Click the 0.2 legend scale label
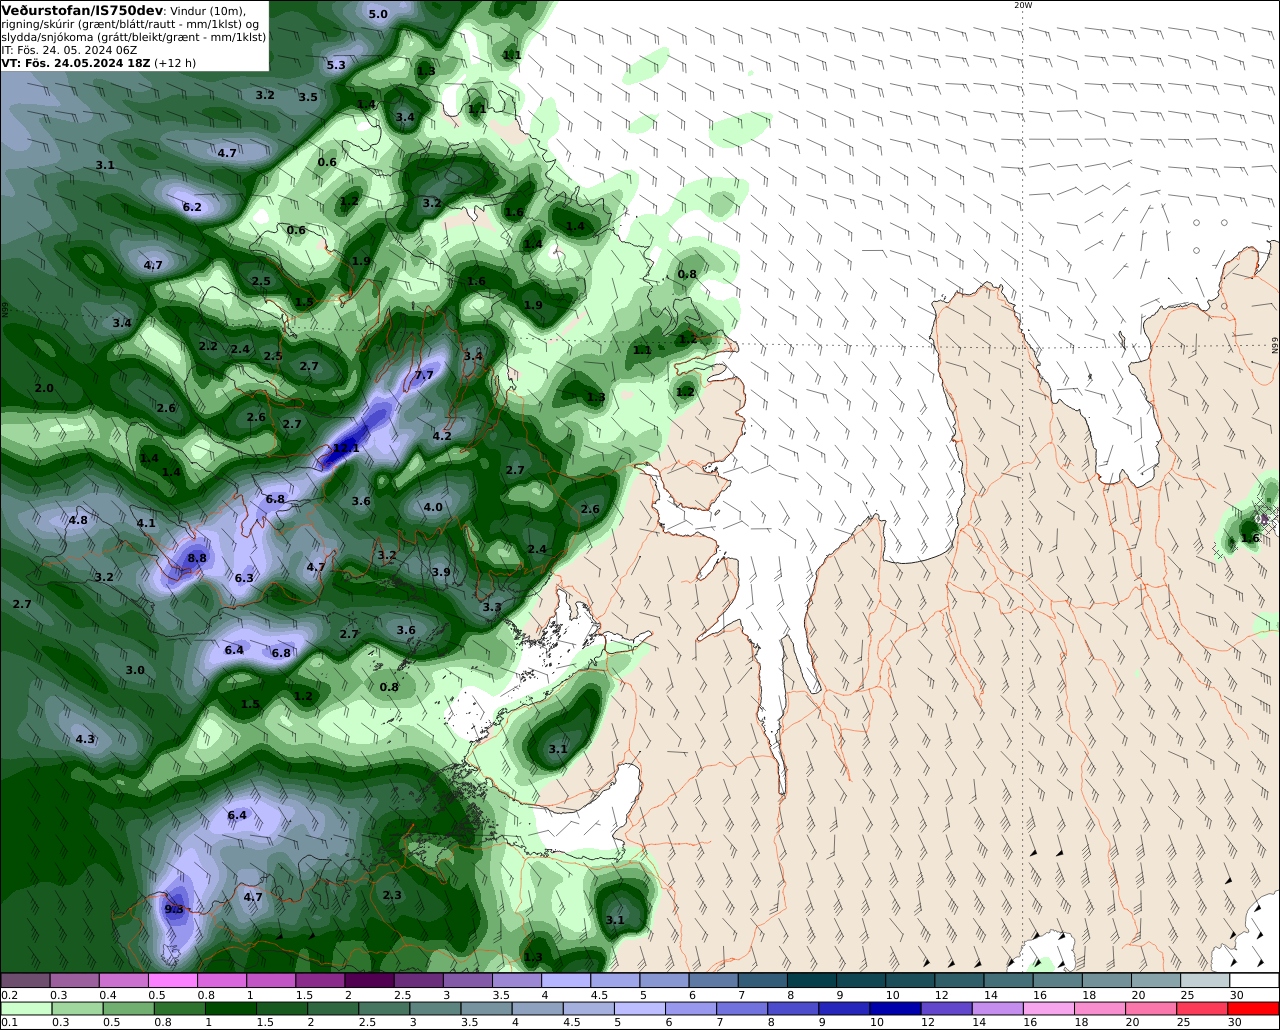Screen dimensions: 1280x1030 pos(9,995)
